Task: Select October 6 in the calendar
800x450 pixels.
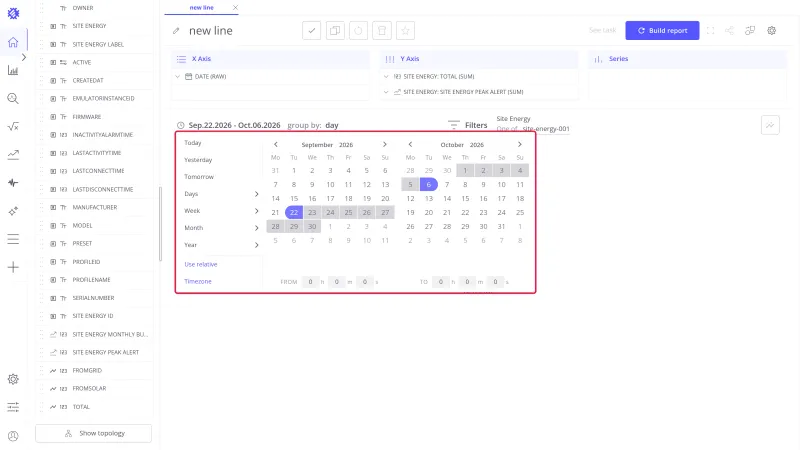Action: [429, 184]
